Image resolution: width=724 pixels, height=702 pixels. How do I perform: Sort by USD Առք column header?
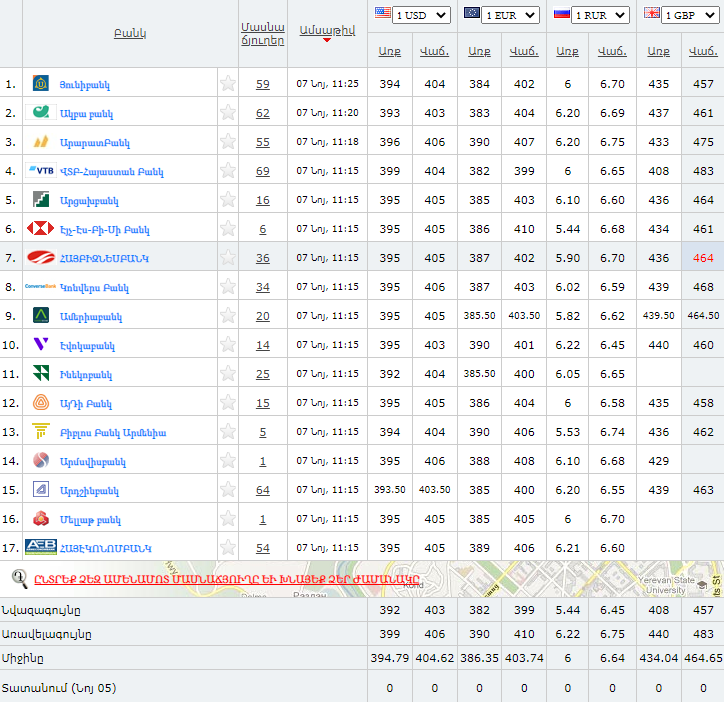[x=390, y=51]
